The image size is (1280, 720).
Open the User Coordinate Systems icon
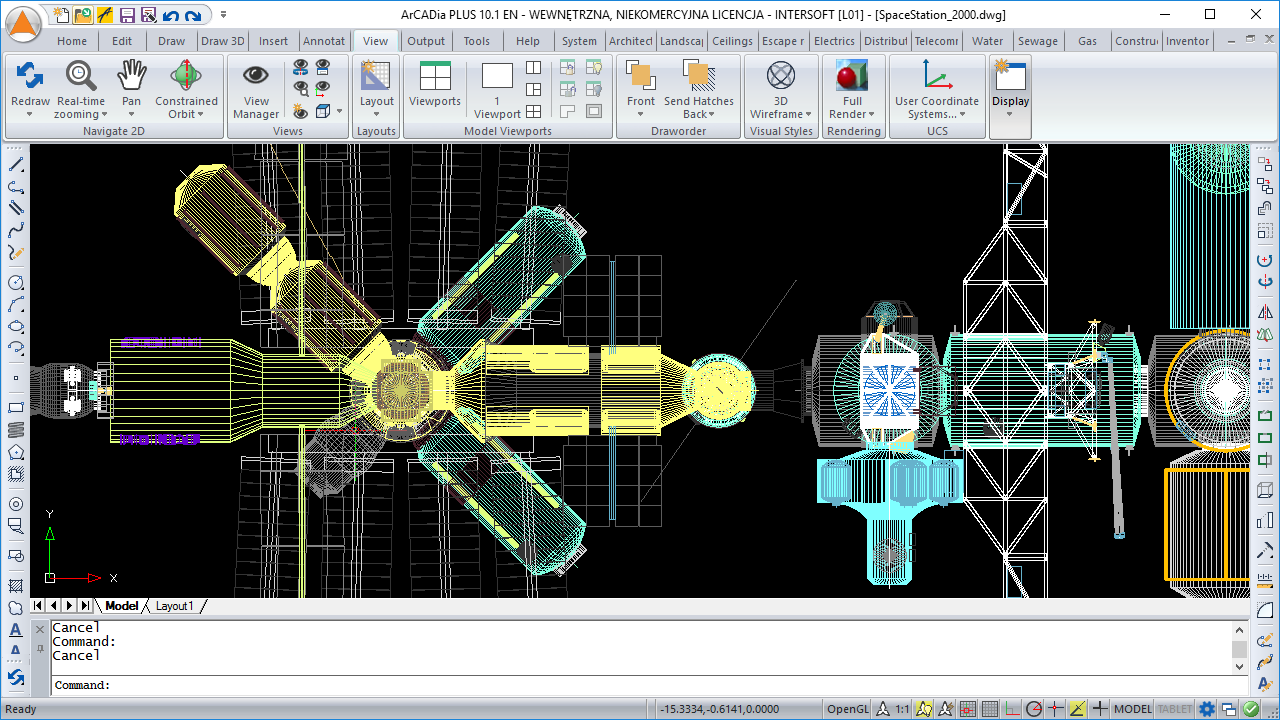(936, 76)
